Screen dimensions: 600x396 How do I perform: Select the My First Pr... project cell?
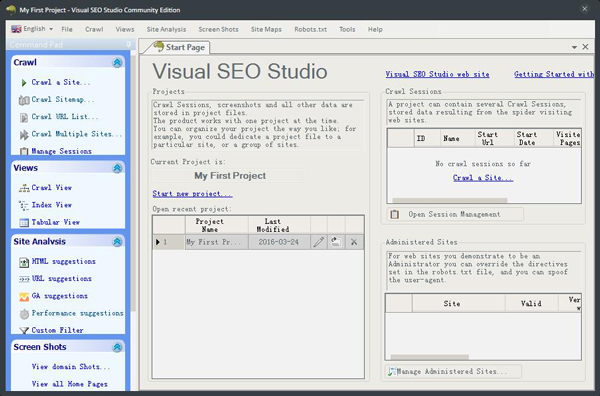tap(217, 242)
